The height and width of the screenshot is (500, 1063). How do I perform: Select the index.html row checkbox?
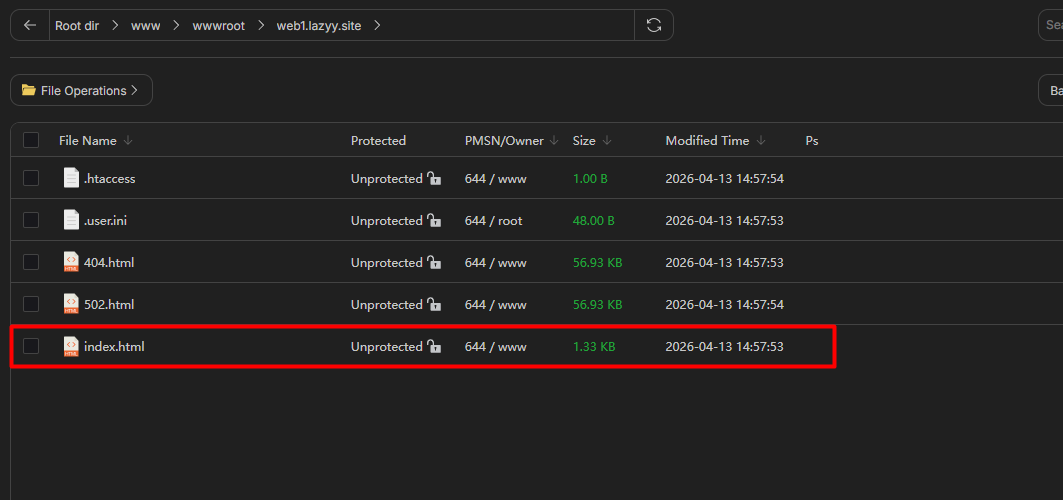pos(31,346)
